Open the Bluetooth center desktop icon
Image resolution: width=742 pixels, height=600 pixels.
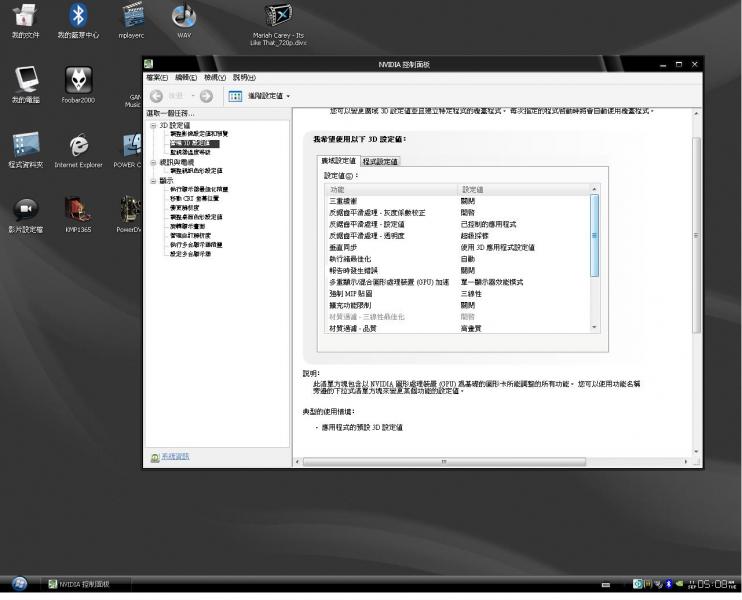tap(78, 16)
